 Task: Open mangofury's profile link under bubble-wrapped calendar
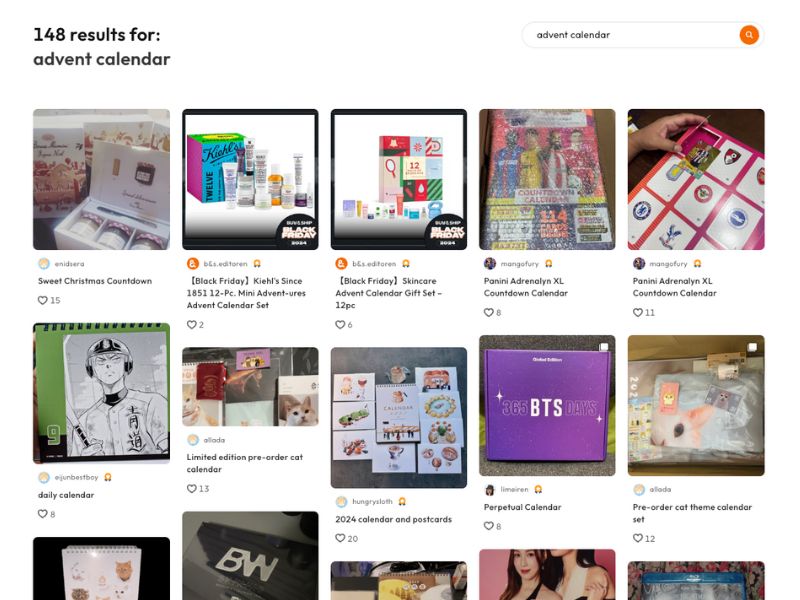(519, 264)
